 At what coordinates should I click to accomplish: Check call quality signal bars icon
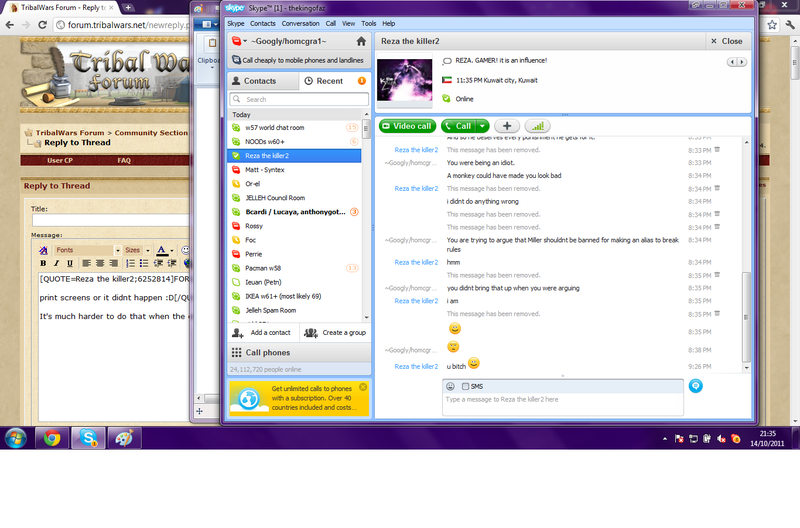(537, 126)
